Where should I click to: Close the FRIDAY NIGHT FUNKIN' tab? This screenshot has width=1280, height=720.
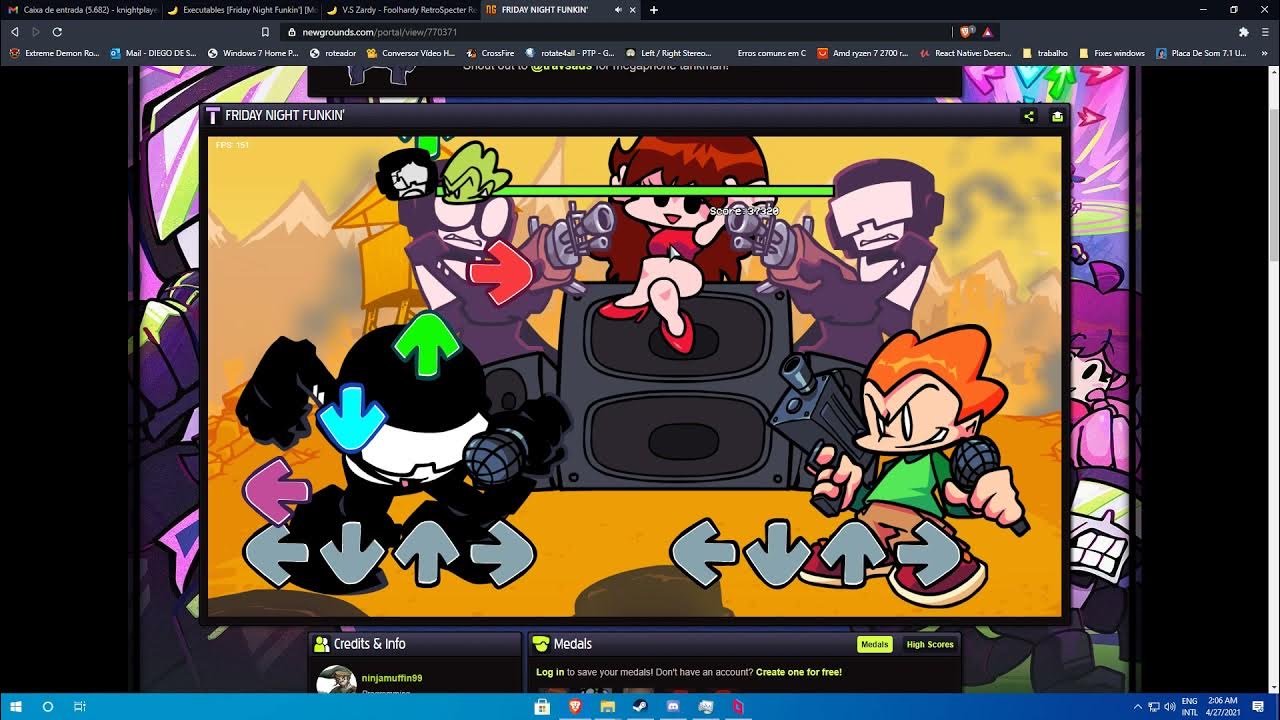[632, 10]
